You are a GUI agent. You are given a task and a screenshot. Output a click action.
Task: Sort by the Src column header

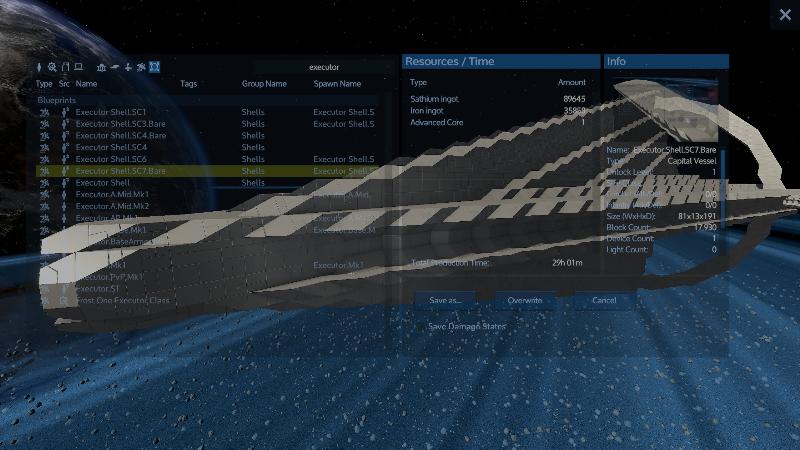[x=64, y=84]
